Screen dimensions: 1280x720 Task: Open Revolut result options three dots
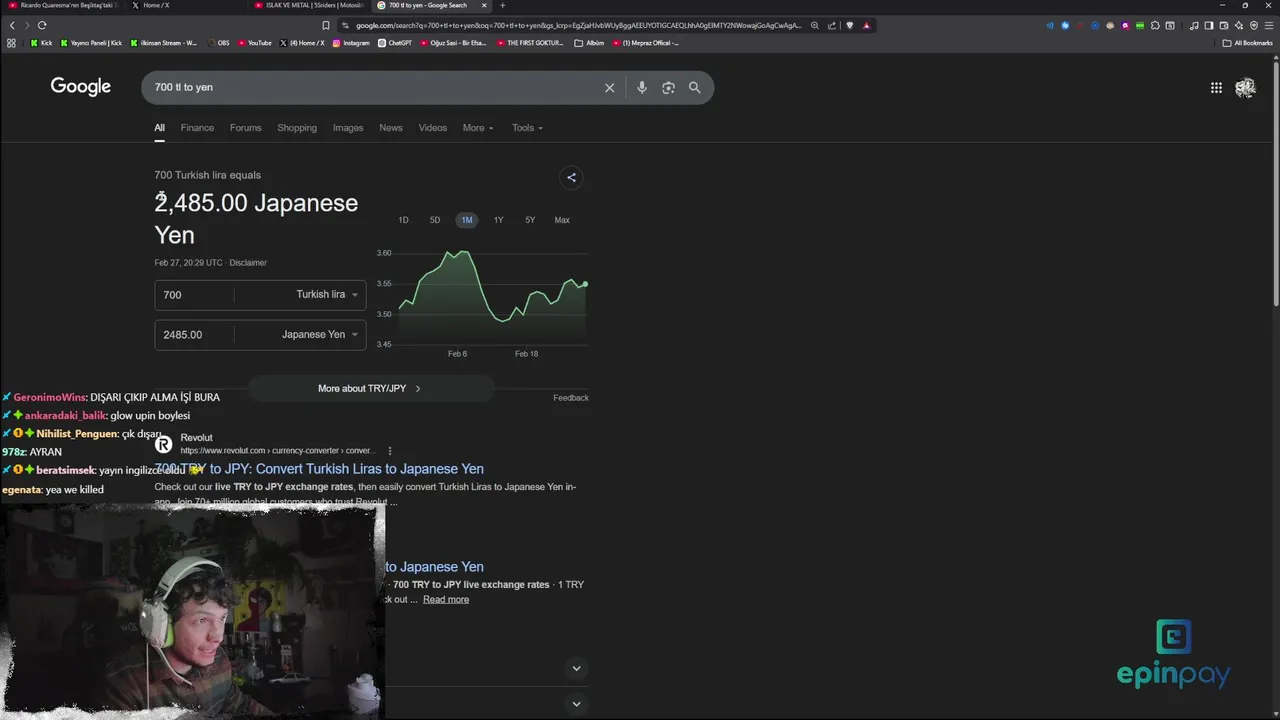(x=390, y=451)
